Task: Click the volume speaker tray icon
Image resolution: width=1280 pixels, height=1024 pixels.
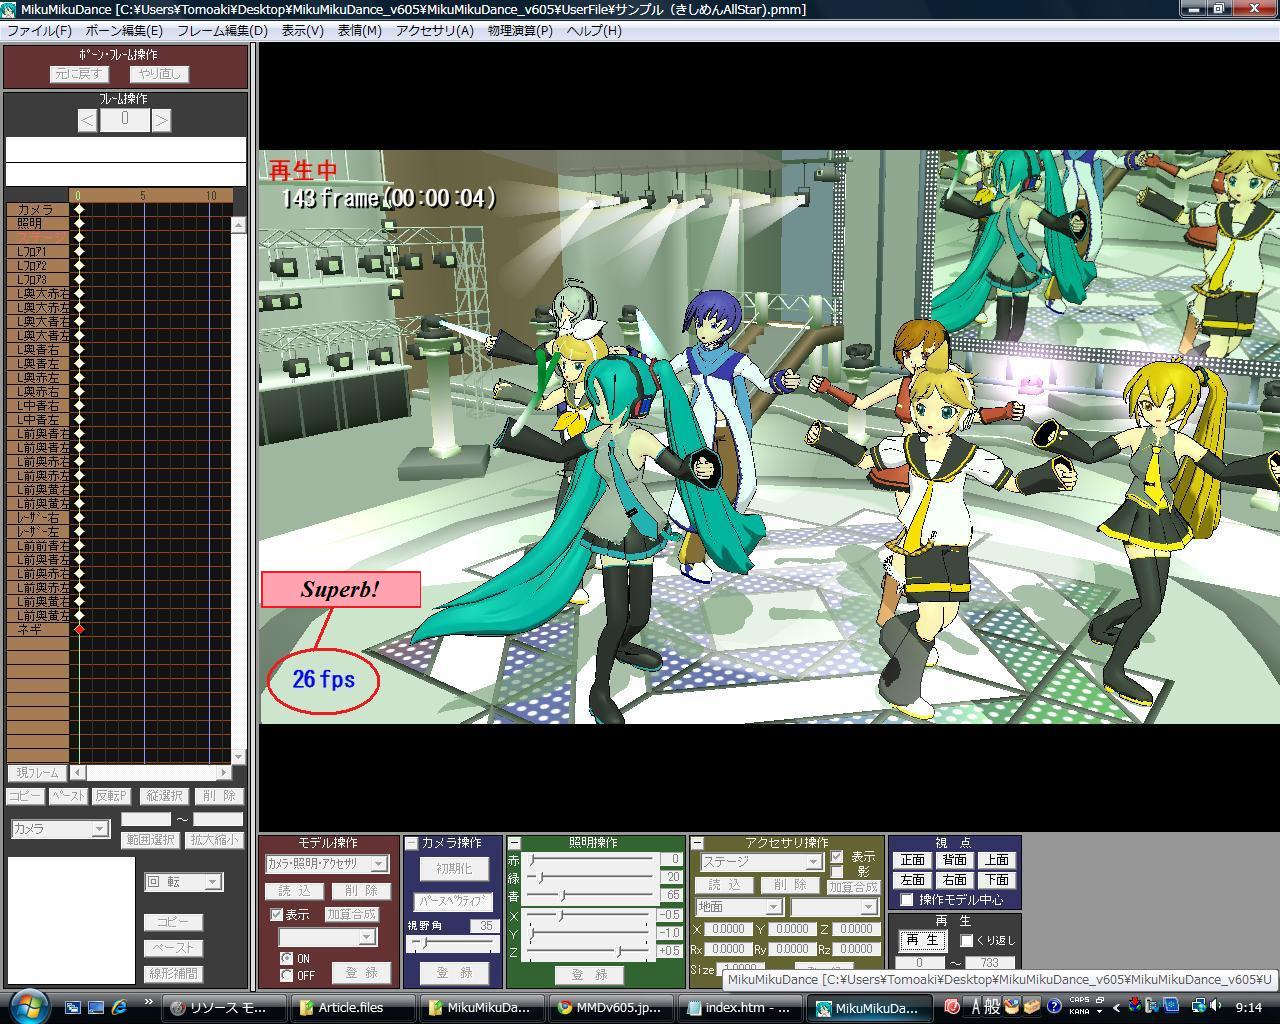Action: tap(1216, 1006)
